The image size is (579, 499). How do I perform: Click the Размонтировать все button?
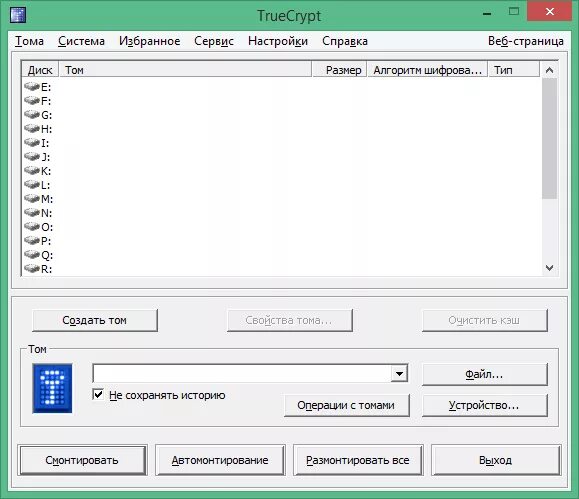point(358,460)
